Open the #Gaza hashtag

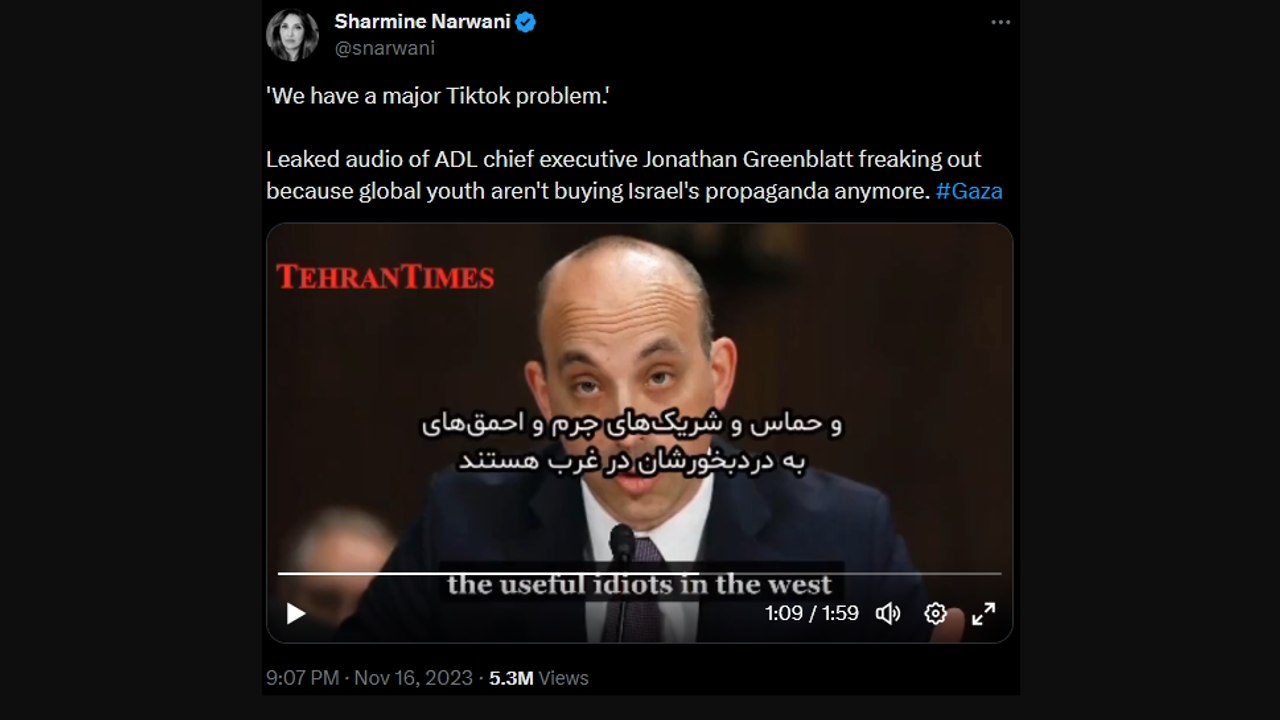969,191
